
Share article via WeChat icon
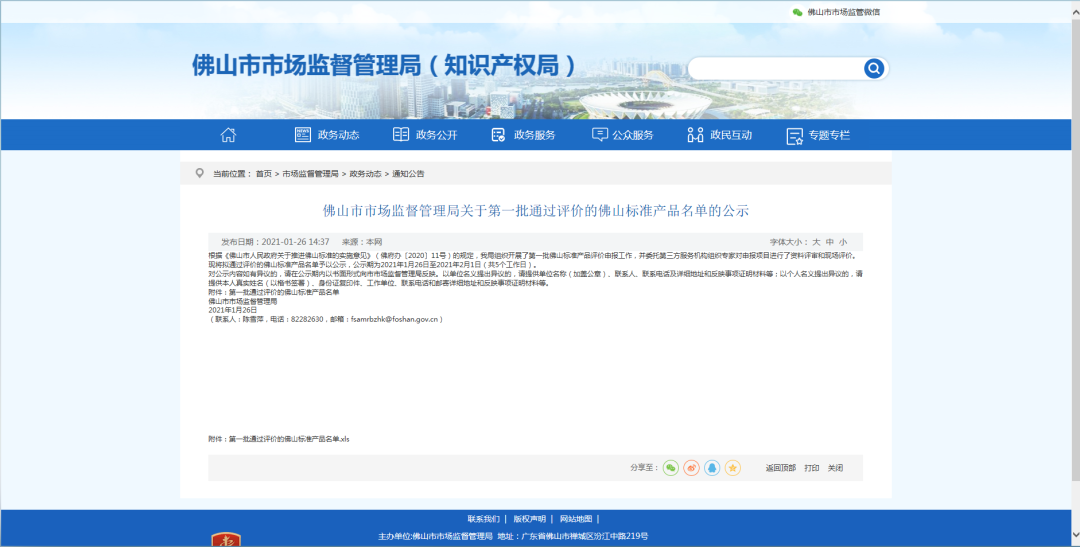[671, 468]
